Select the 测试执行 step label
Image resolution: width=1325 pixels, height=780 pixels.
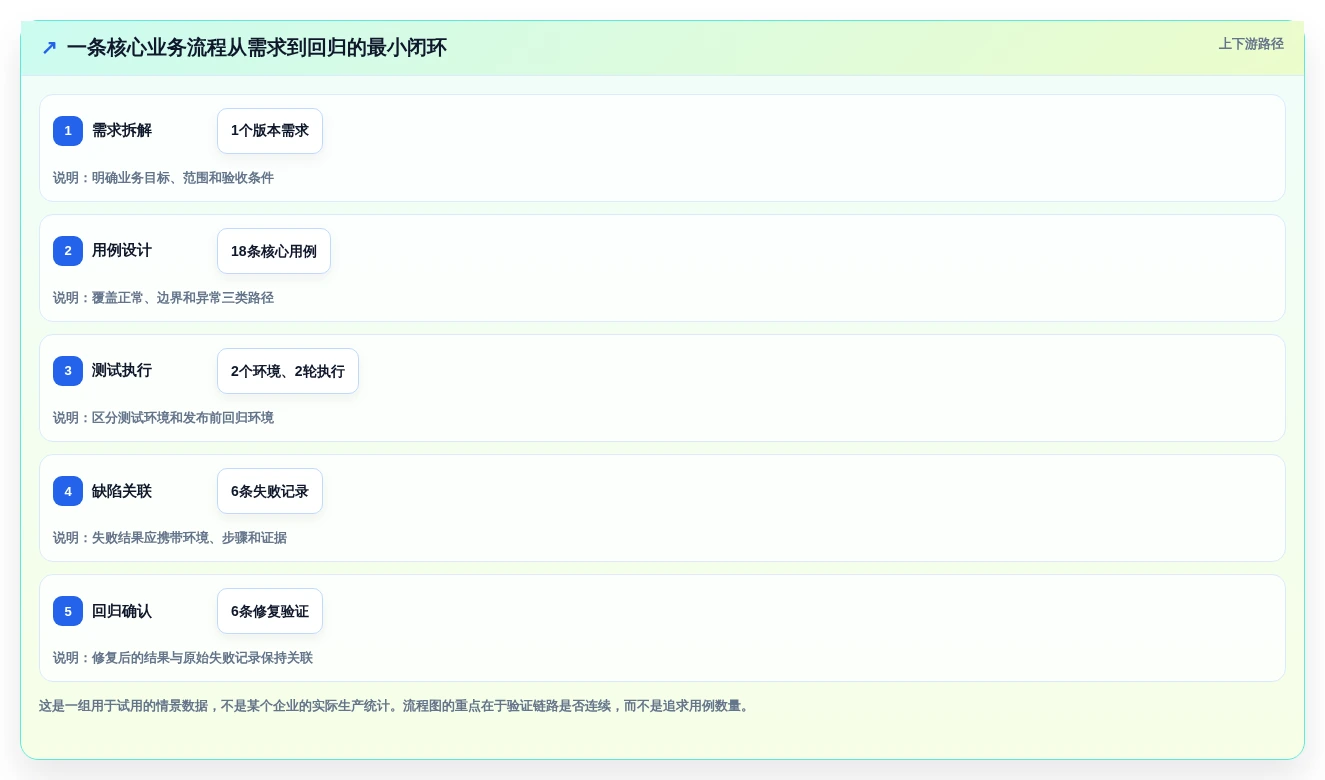coord(122,371)
